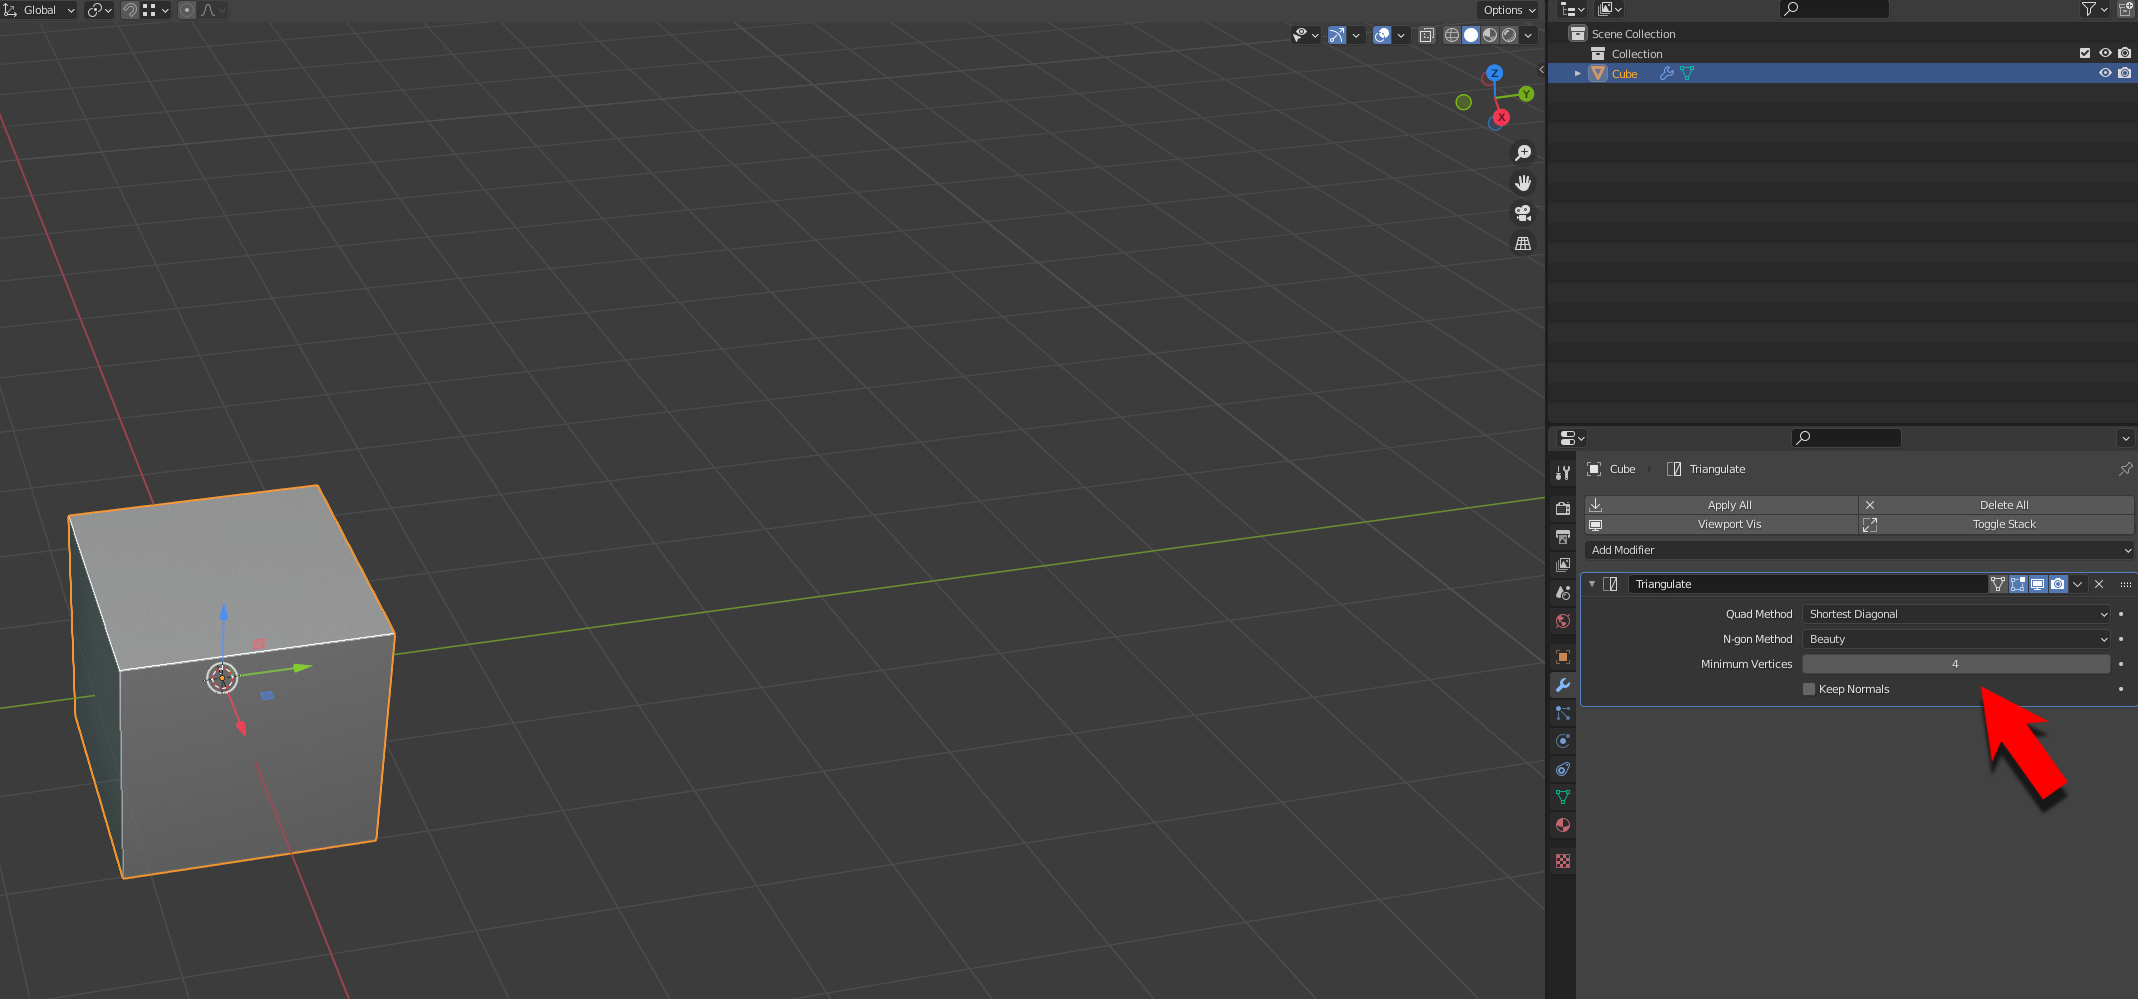Open the Physics properties tab icon

(1562, 741)
